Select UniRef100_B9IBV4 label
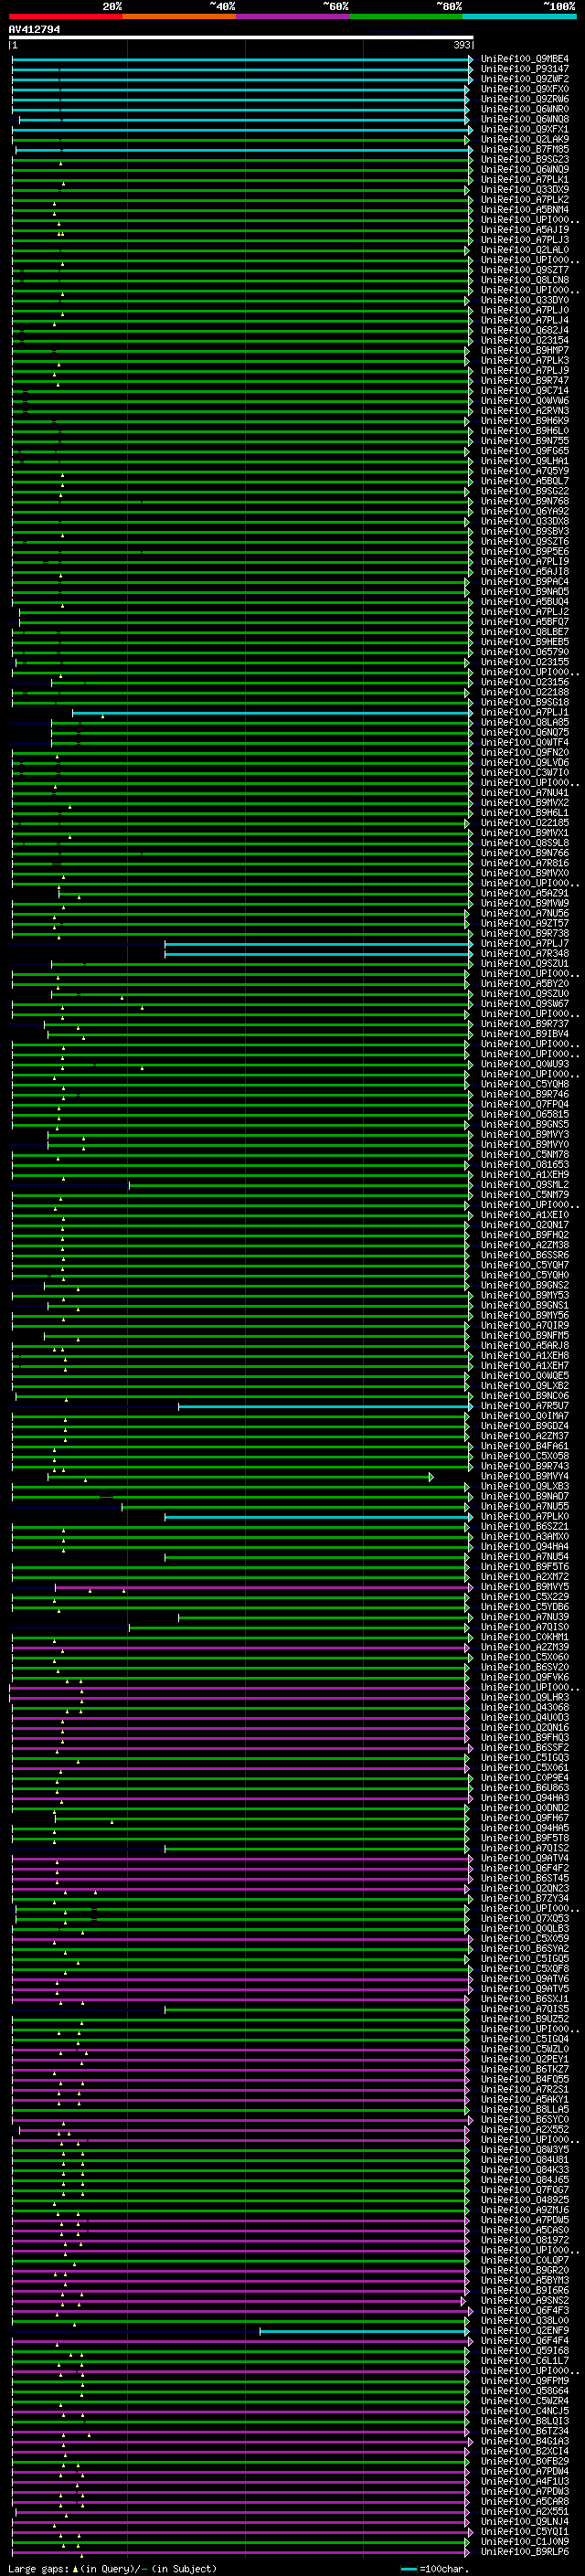 pos(524,1034)
